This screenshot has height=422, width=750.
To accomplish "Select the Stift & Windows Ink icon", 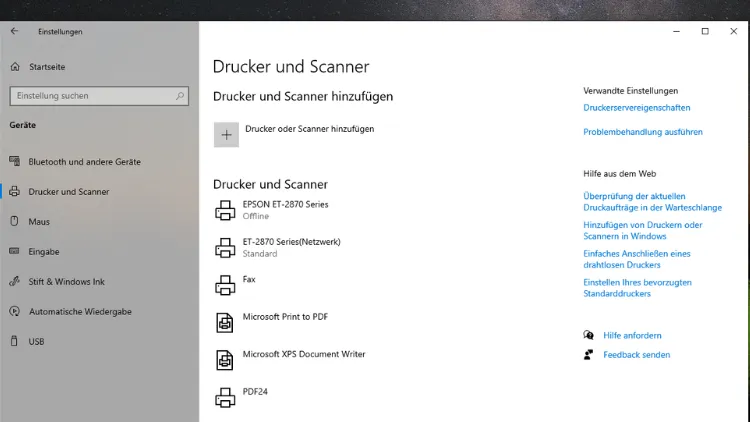I will [15, 281].
